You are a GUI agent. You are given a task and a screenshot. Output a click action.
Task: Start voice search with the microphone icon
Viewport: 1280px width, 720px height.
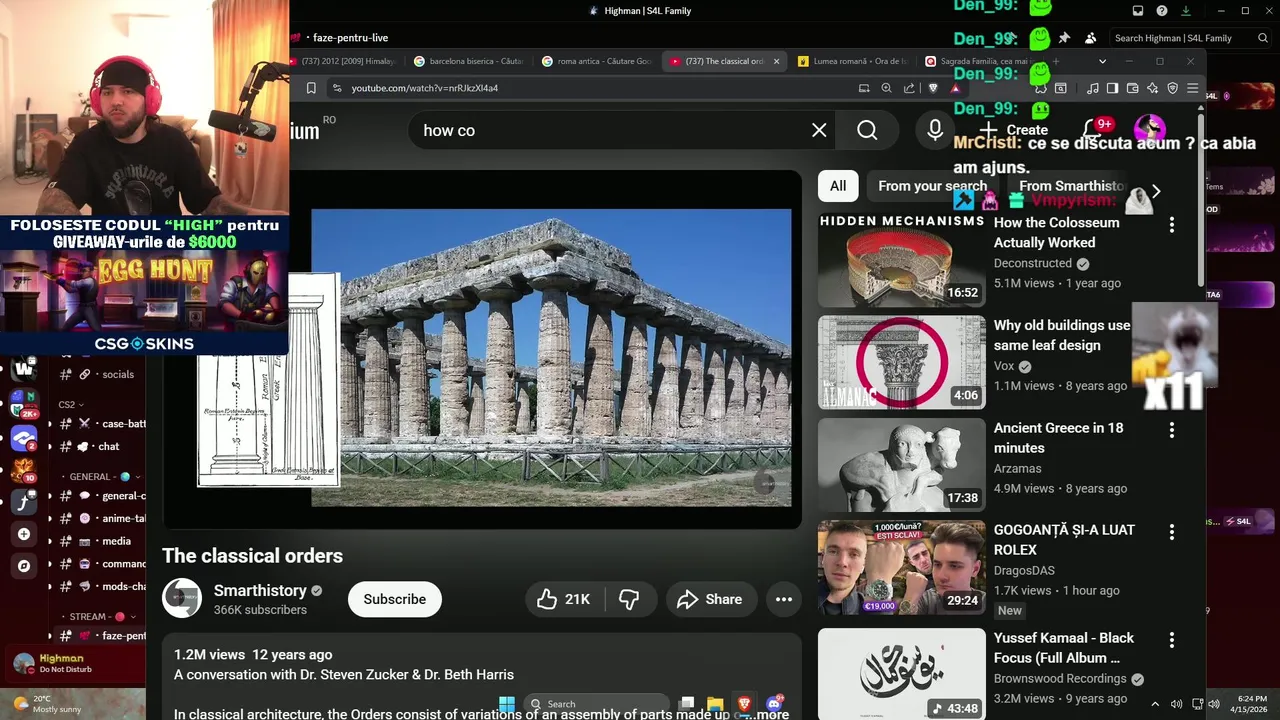(x=935, y=130)
